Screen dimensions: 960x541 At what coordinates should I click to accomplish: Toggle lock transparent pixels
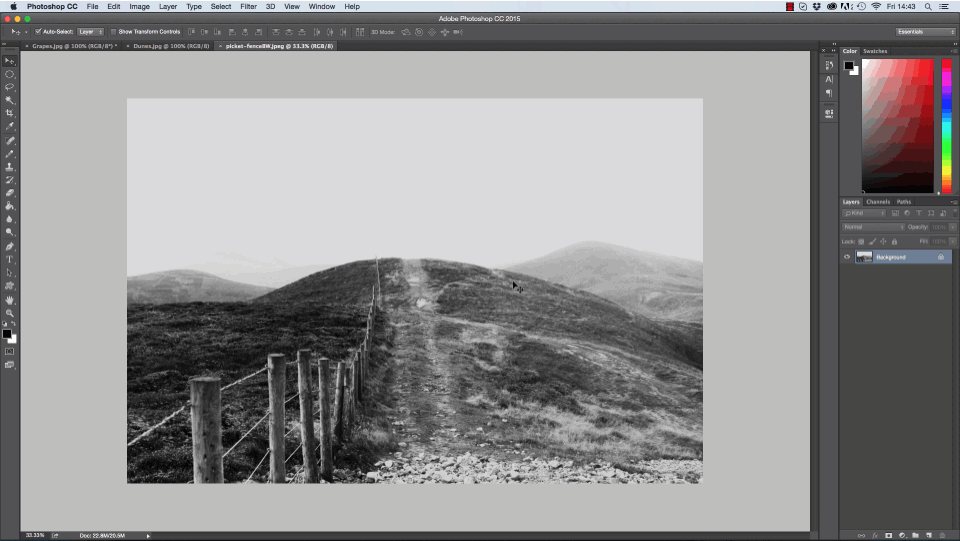(x=861, y=242)
